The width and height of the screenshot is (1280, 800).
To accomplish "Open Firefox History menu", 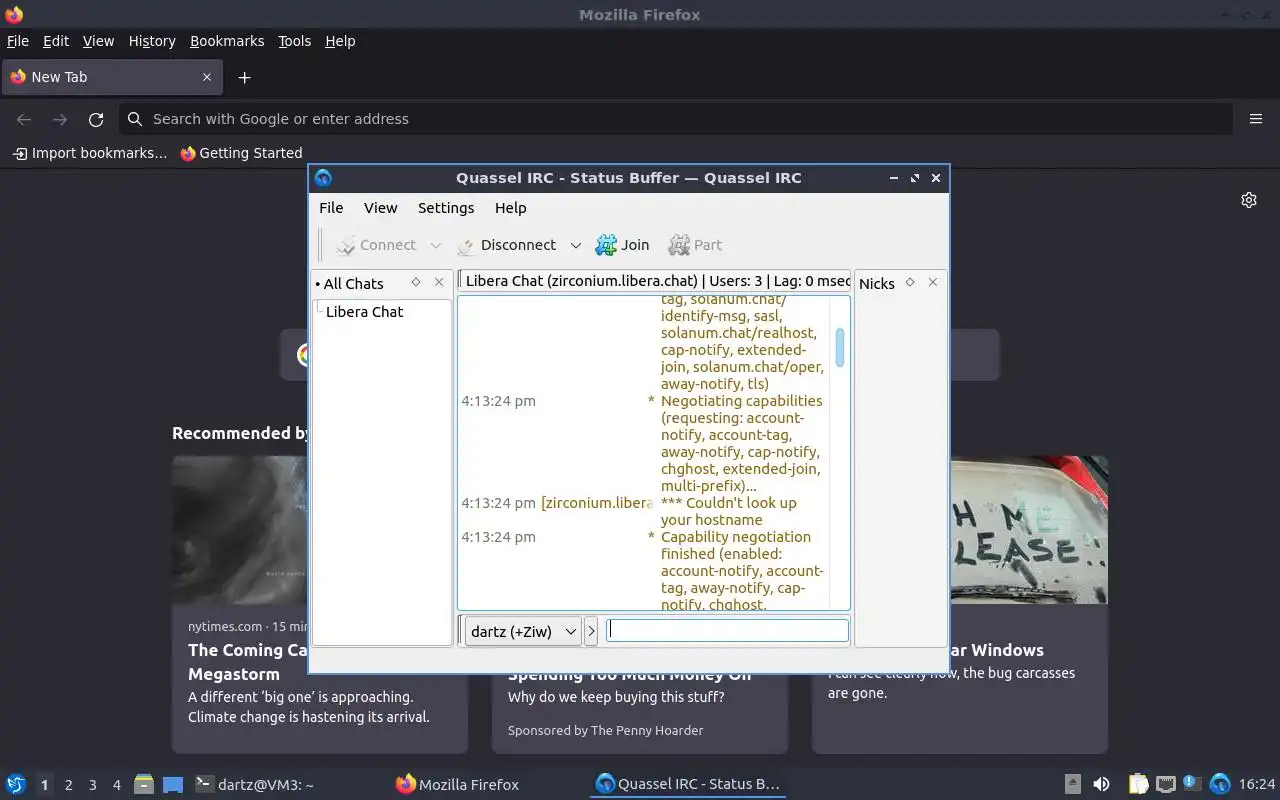I will [152, 41].
